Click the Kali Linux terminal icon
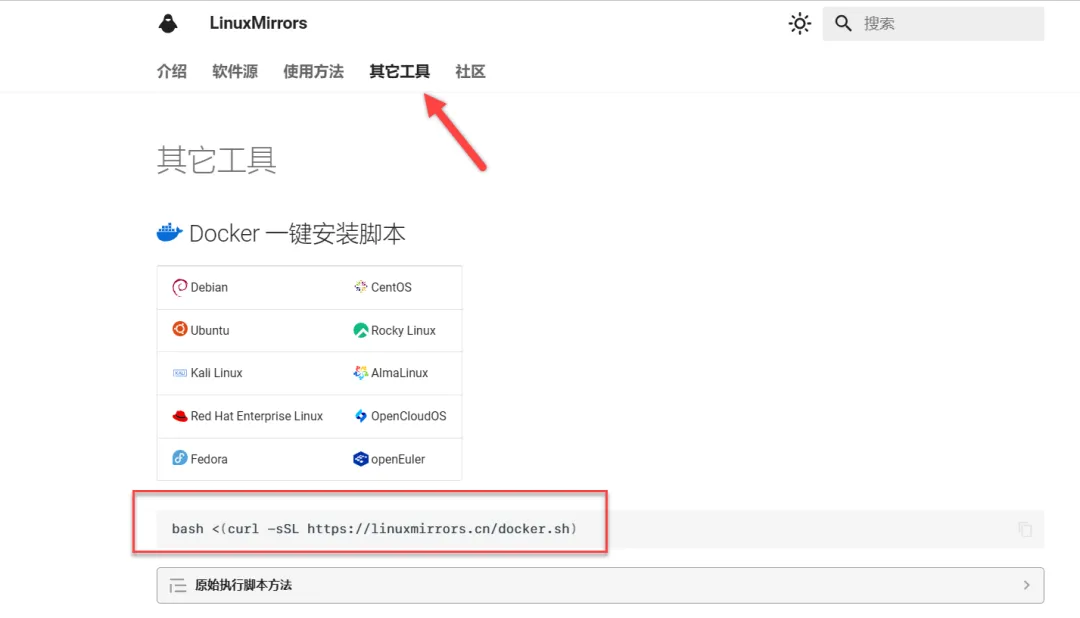 [x=182, y=373]
